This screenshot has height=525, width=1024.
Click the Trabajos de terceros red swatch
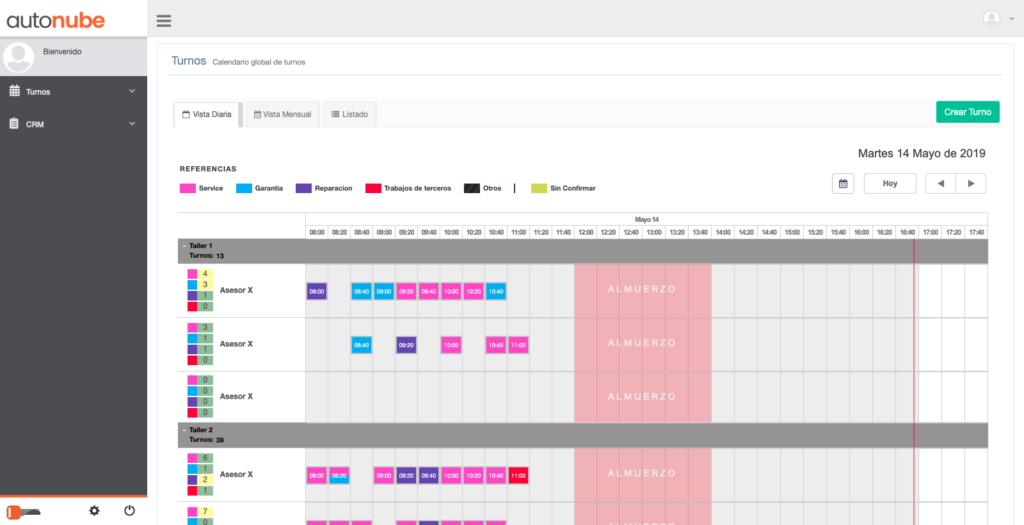click(x=373, y=188)
